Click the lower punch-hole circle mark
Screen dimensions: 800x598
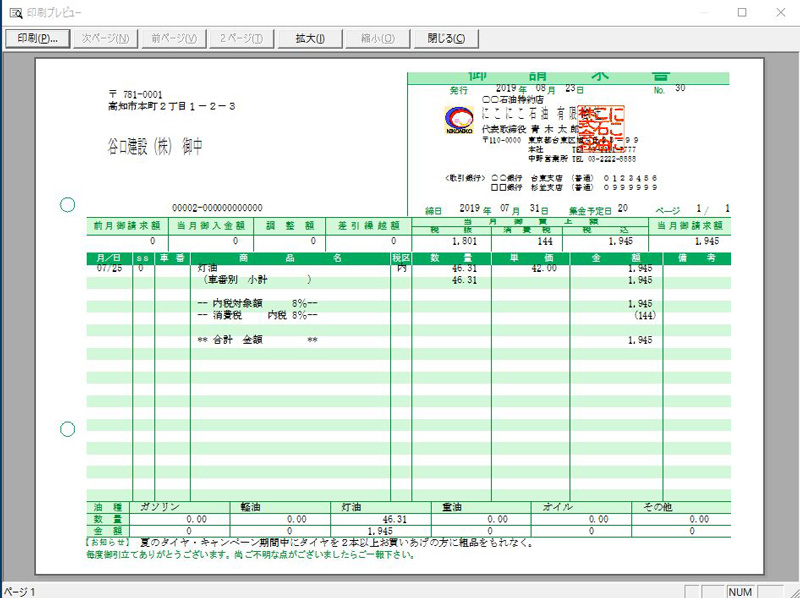(x=68, y=429)
